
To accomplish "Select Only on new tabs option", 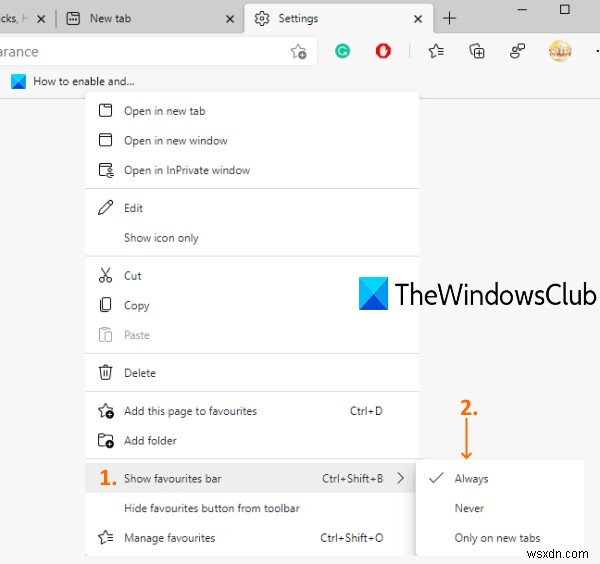I will [x=500, y=538].
